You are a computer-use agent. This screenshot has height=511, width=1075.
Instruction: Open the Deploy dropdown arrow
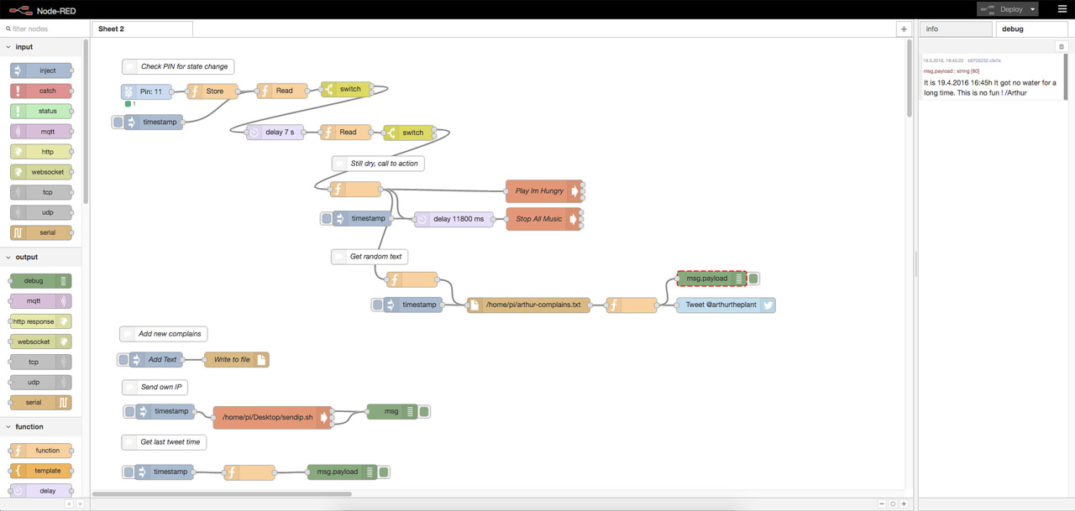(x=1032, y=9)
